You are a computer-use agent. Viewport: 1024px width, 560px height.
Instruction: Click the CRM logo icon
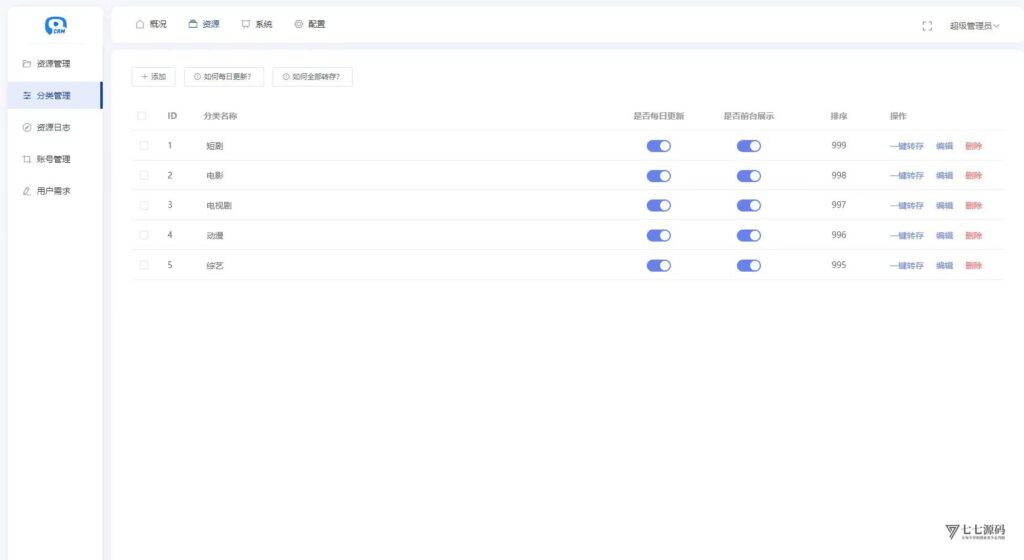click(56, 25)
